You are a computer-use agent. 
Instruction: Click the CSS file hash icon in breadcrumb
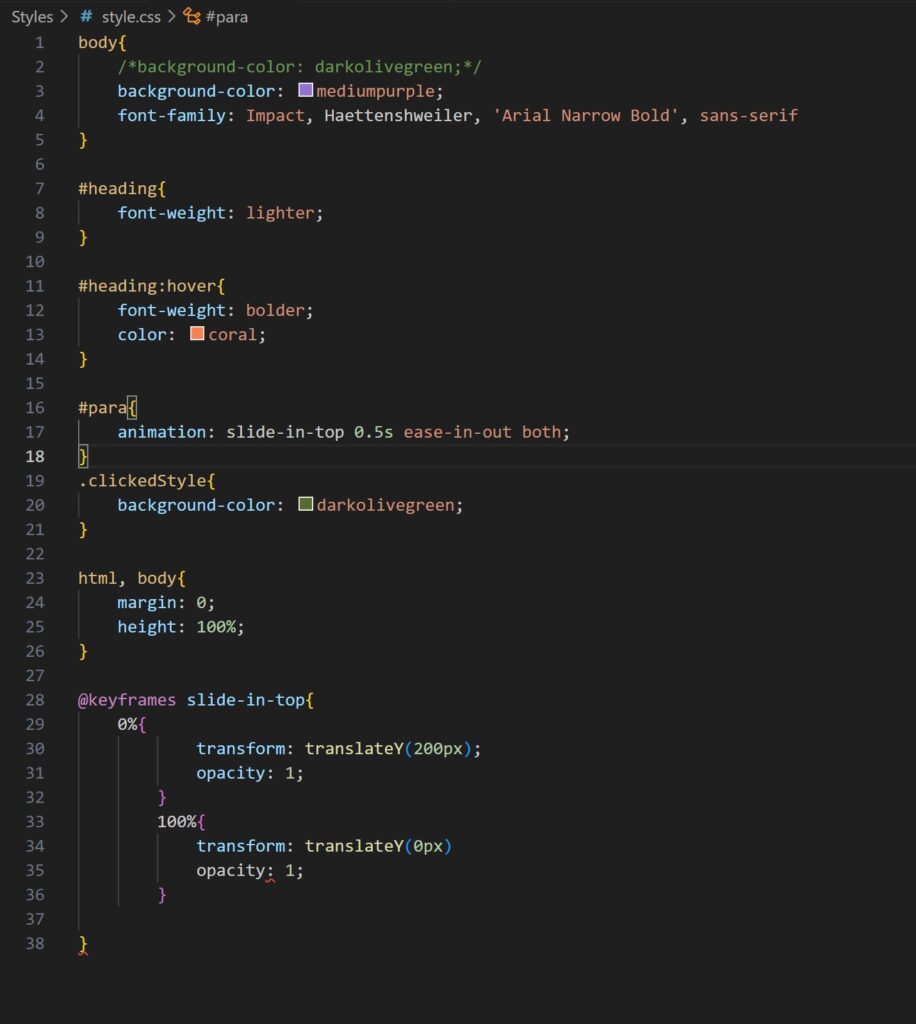pos(86,16)
